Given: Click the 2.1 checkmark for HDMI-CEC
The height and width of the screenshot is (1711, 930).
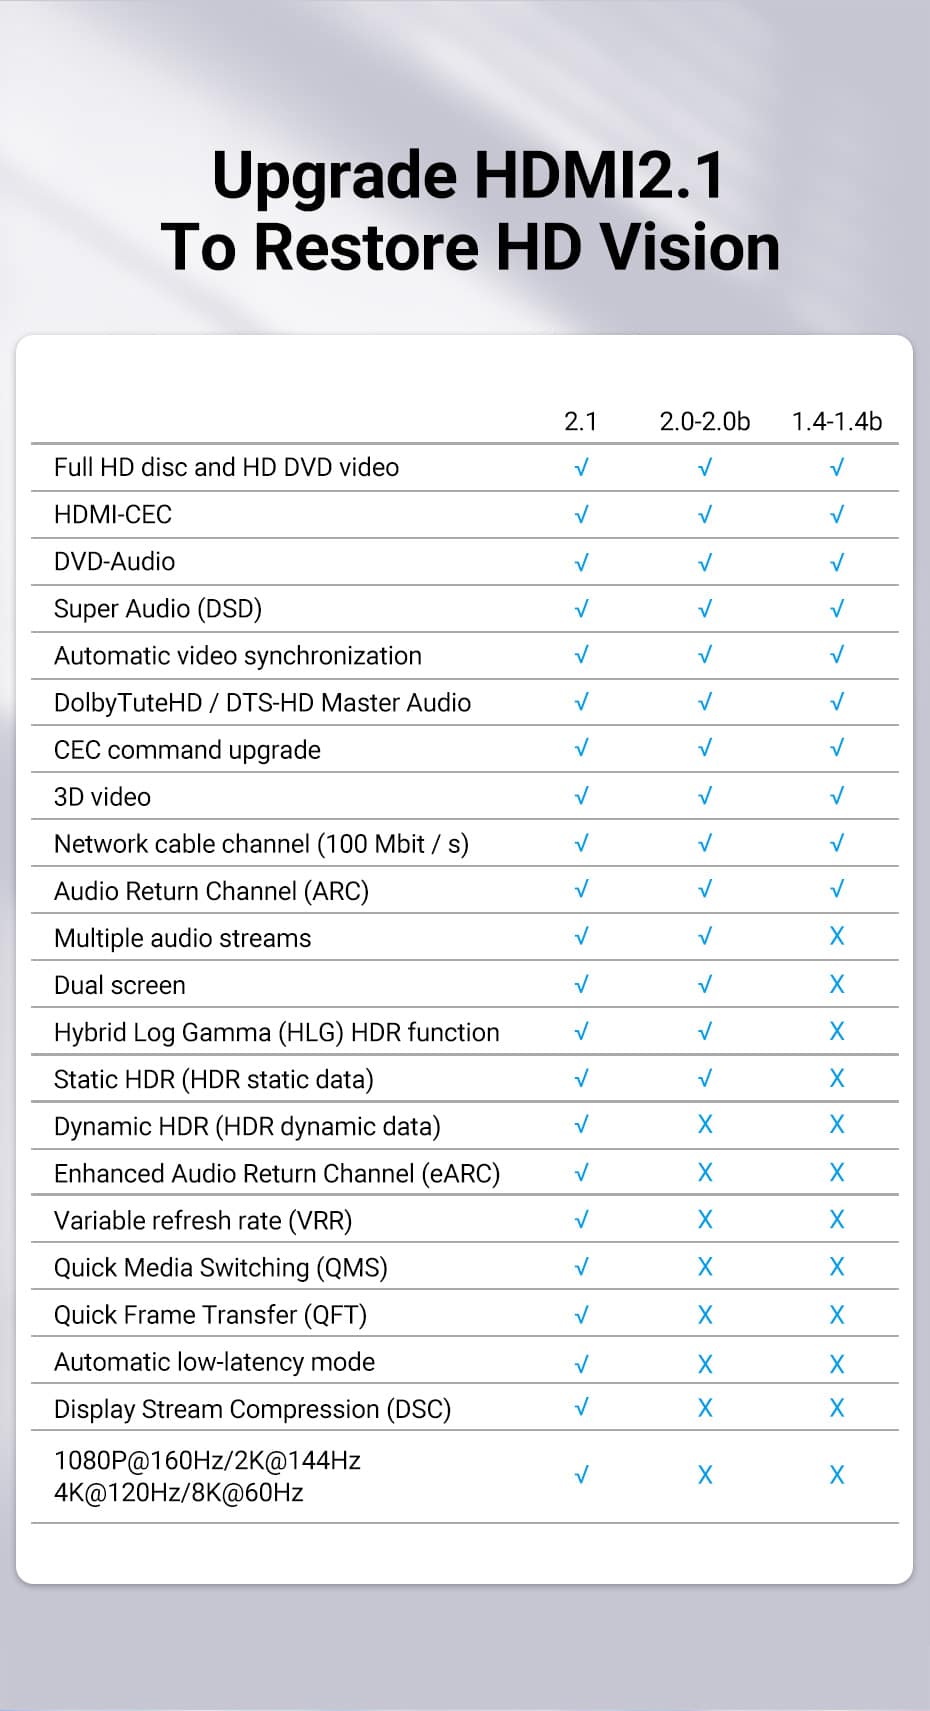Looking at the screenshot, I should click(581, 514).
